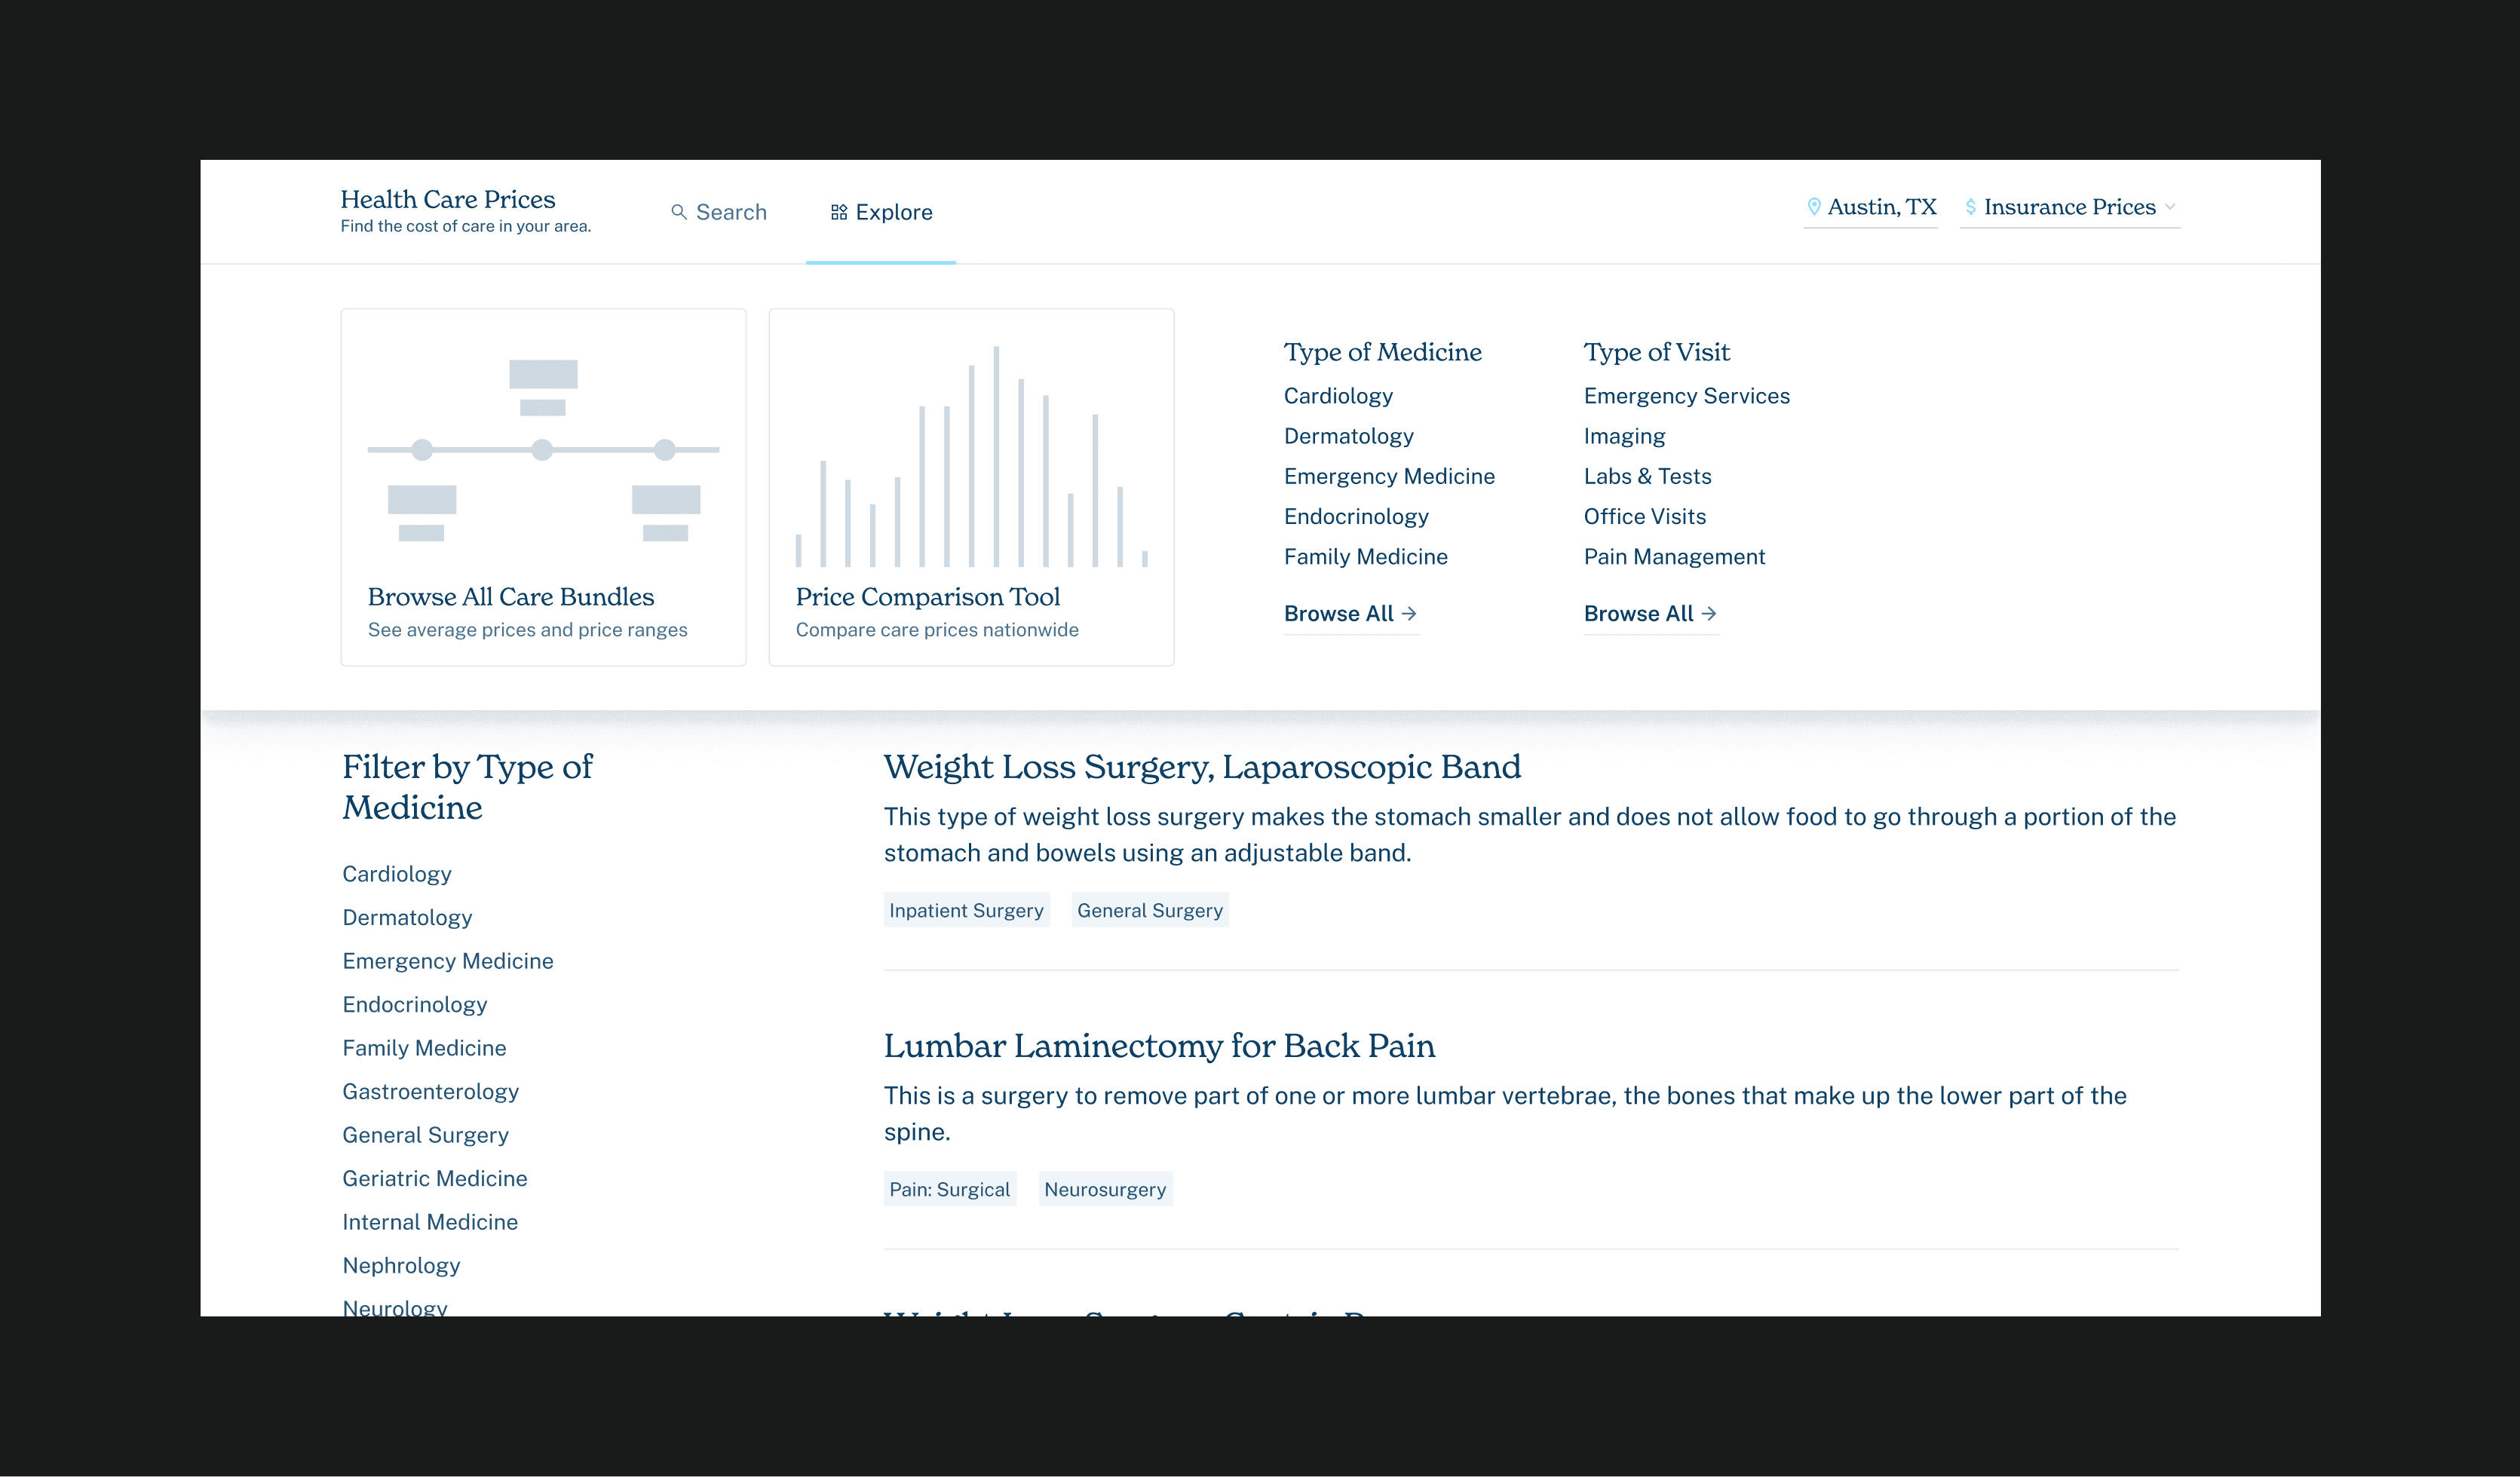
Task: Open Lumbar Laminectomy for Back Pain heading
Action: click(x=1158, y=1045)
